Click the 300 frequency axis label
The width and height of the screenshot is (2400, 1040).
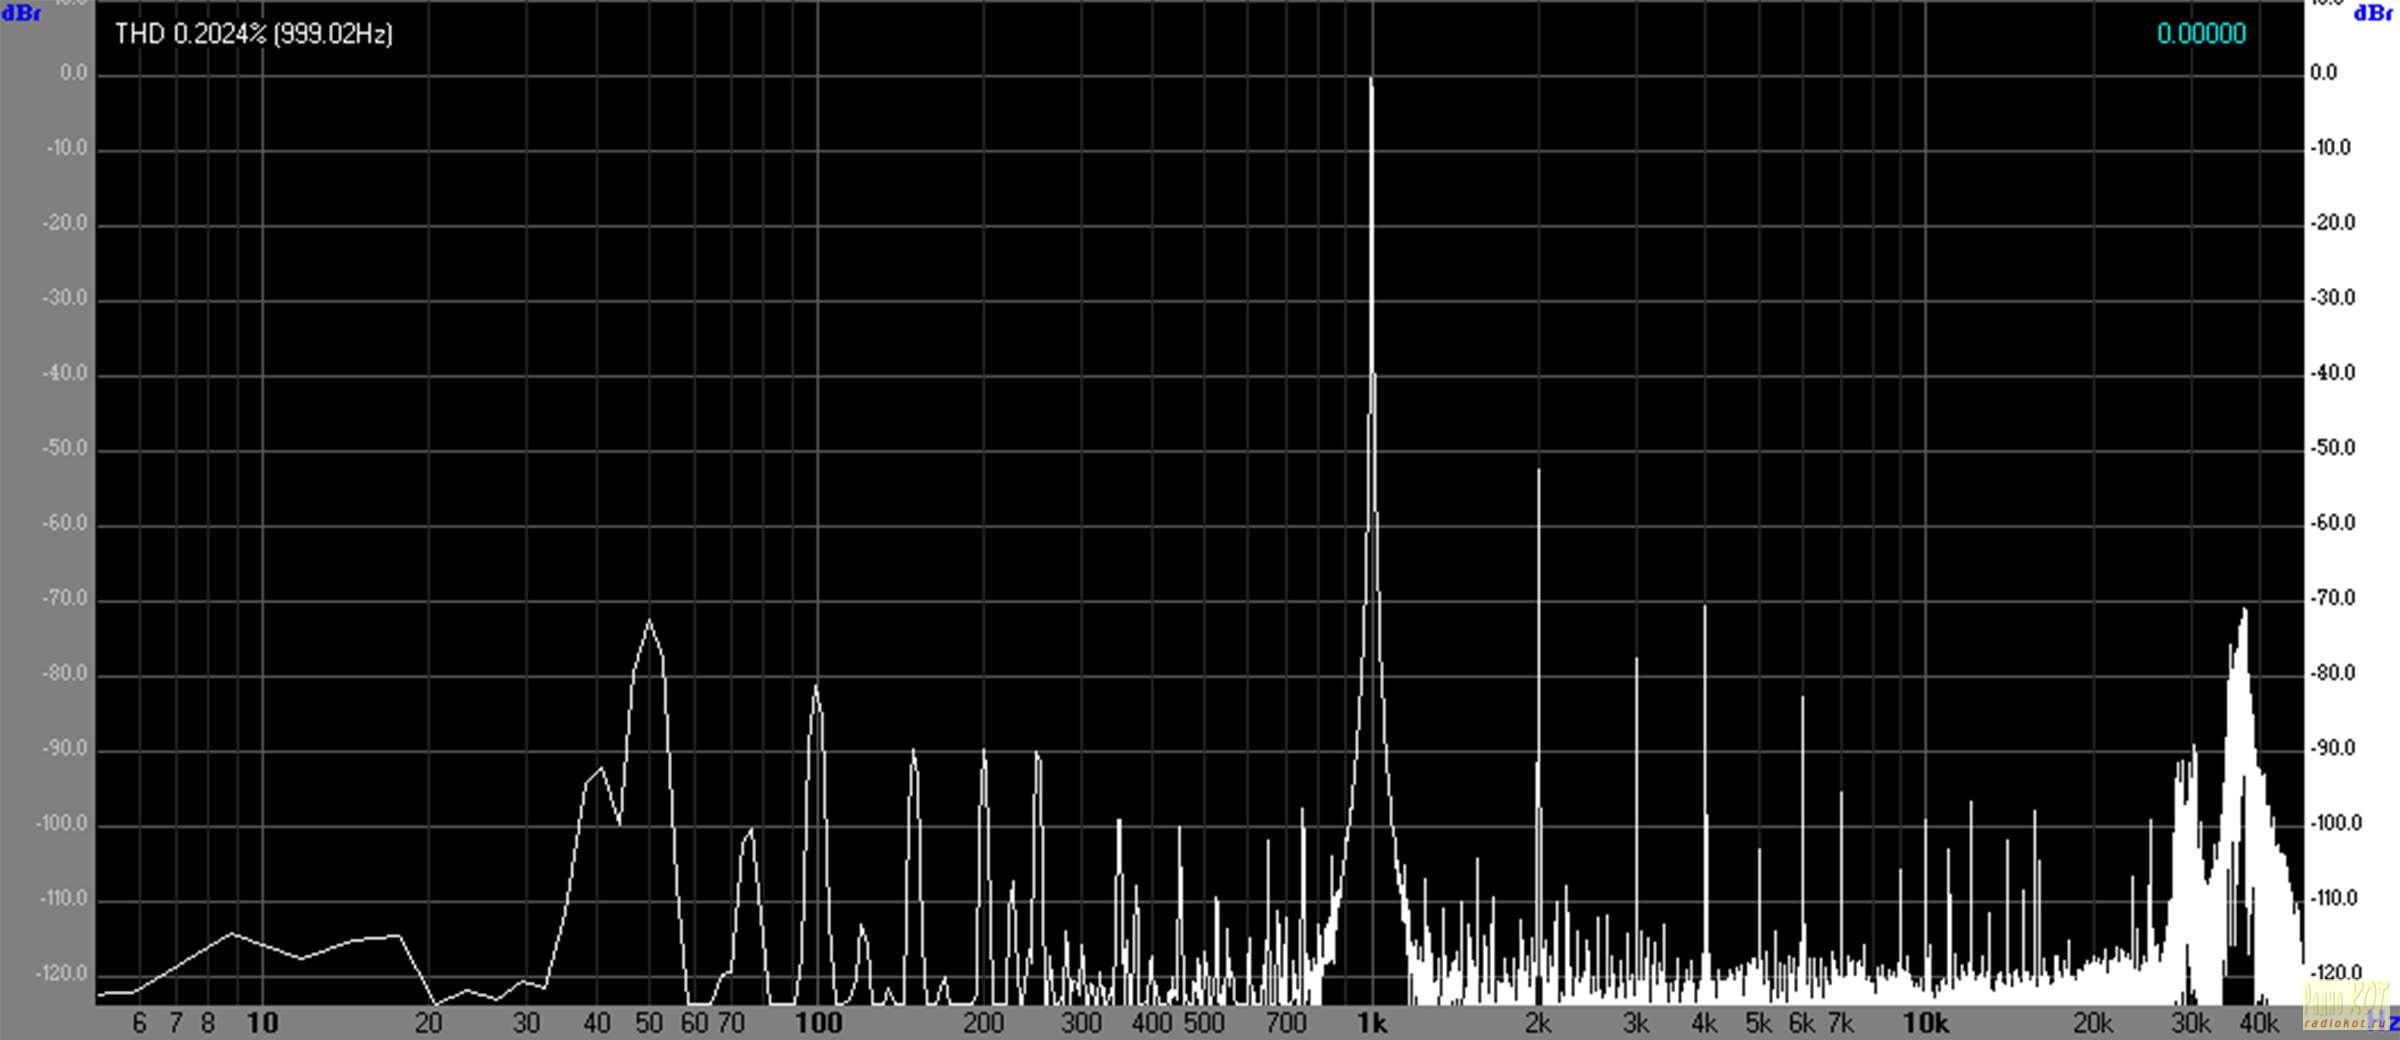[x=1081, y=1023]
